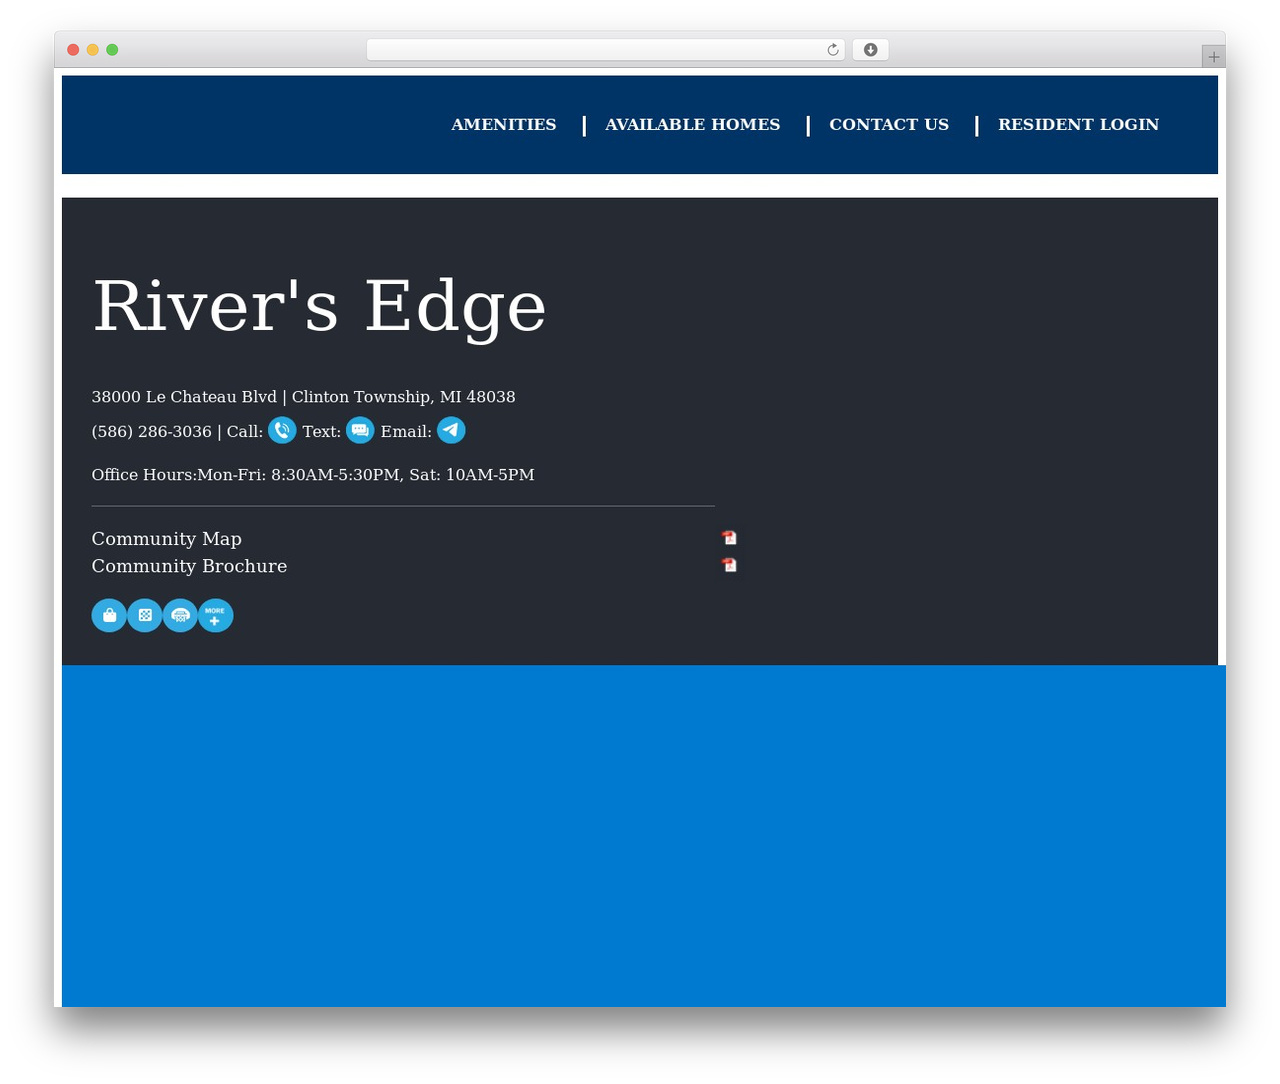Click the Text message bubble icon
This screenshot has width=1280, height=1084.
(x=360, y=430)
